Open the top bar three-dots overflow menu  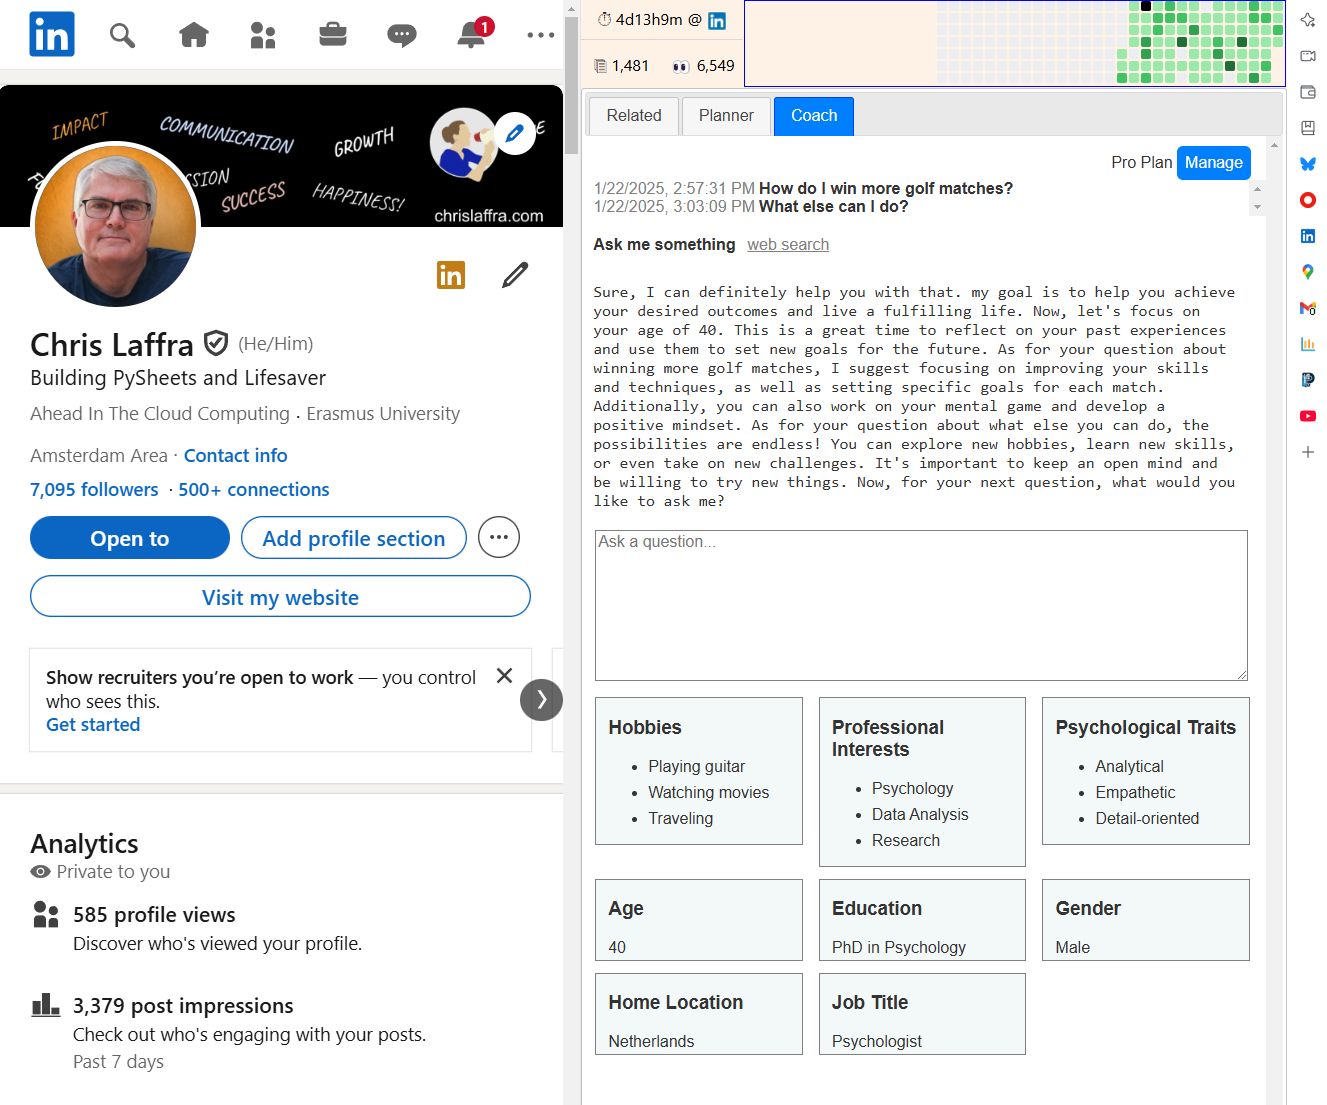541,35
